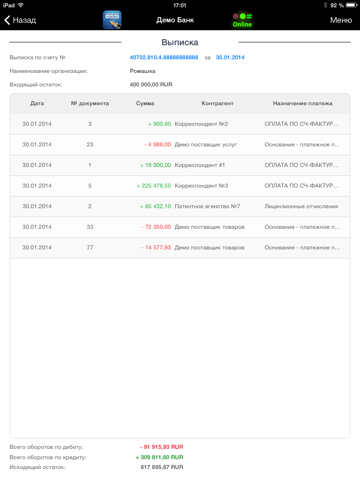Tap outgoing balance 617 895,67 RUR
This screenshot has height=480, width=360.
pyautogui.click(x=162, y=467)
